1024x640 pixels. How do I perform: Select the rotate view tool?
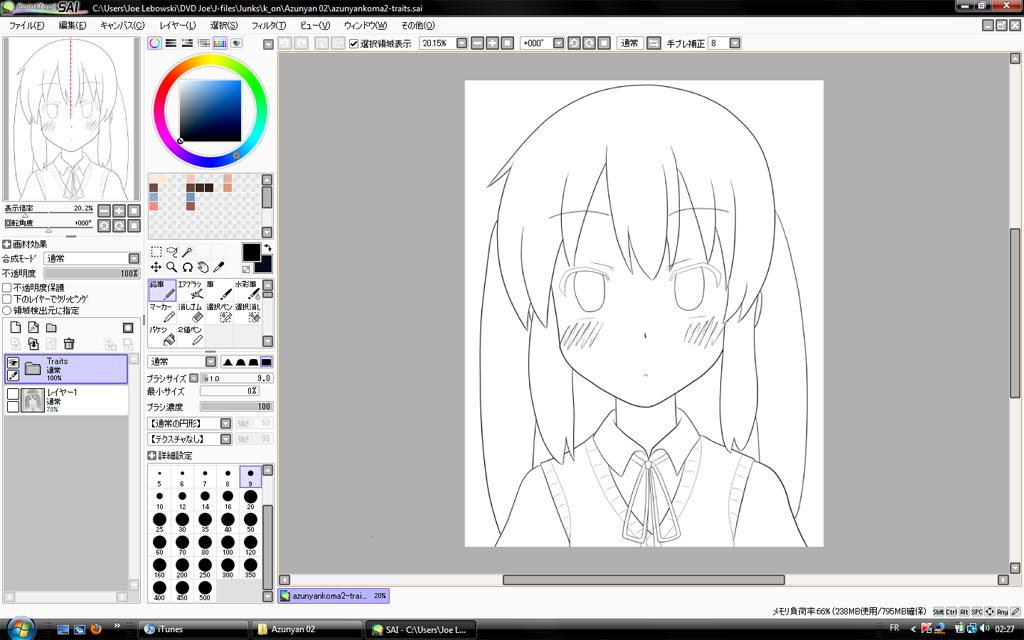point(187,267)
